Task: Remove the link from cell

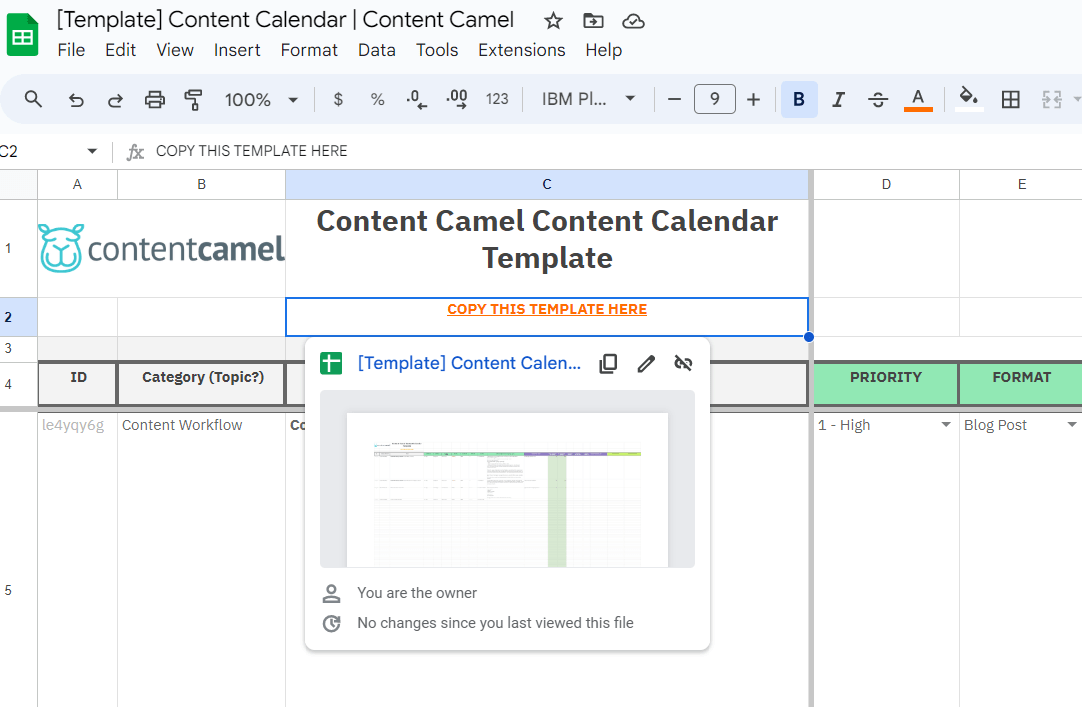Action: (x=683, y=364)
